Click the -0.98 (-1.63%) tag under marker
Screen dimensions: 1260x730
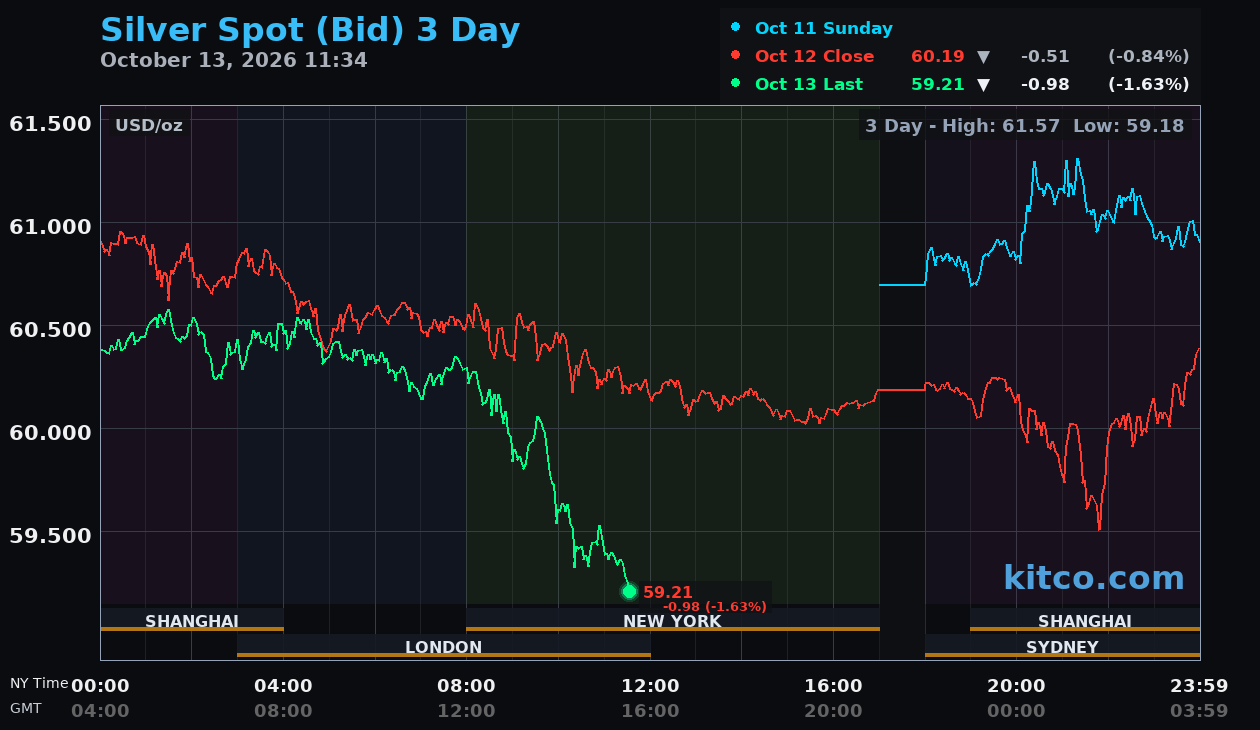click(x=715, y=606)
